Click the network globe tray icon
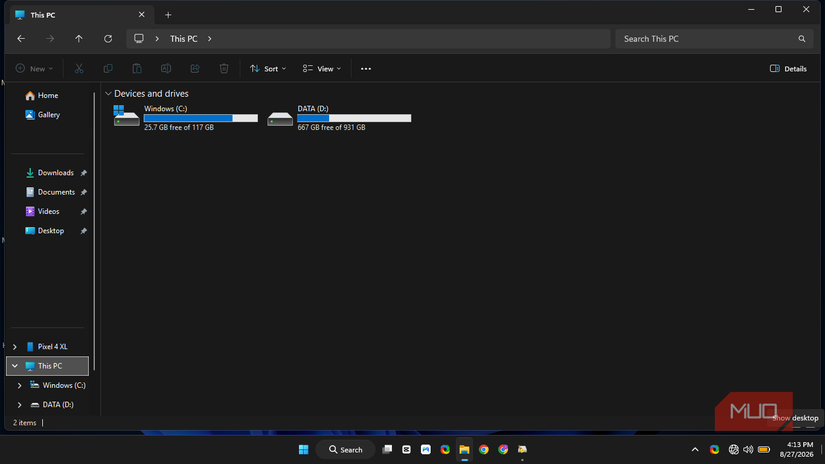825x464 pixels. click(733, 449)
